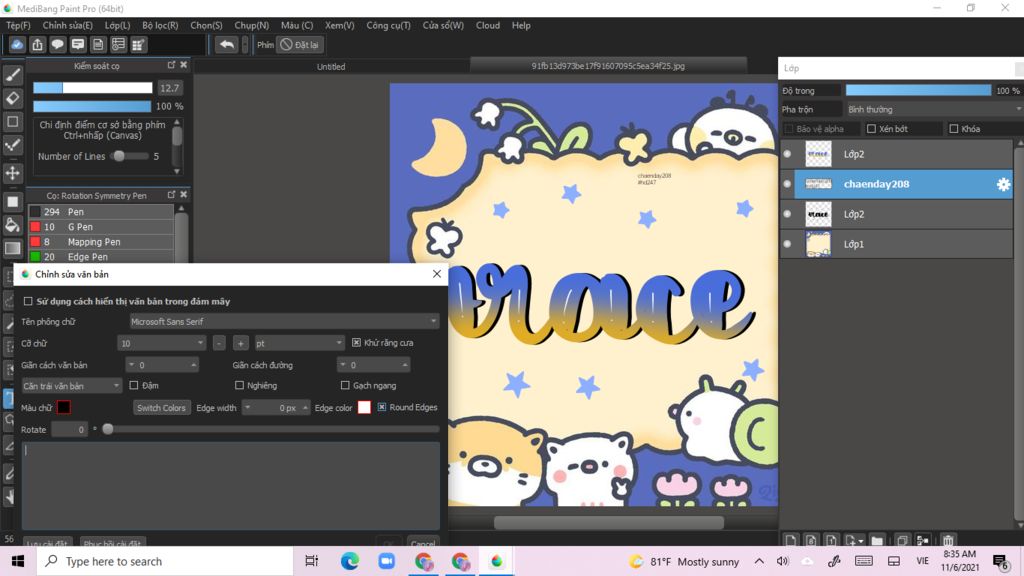Screen dimensions: 1024x576
Task: Add a new 1-bit layer
Action: click(831, 540)
